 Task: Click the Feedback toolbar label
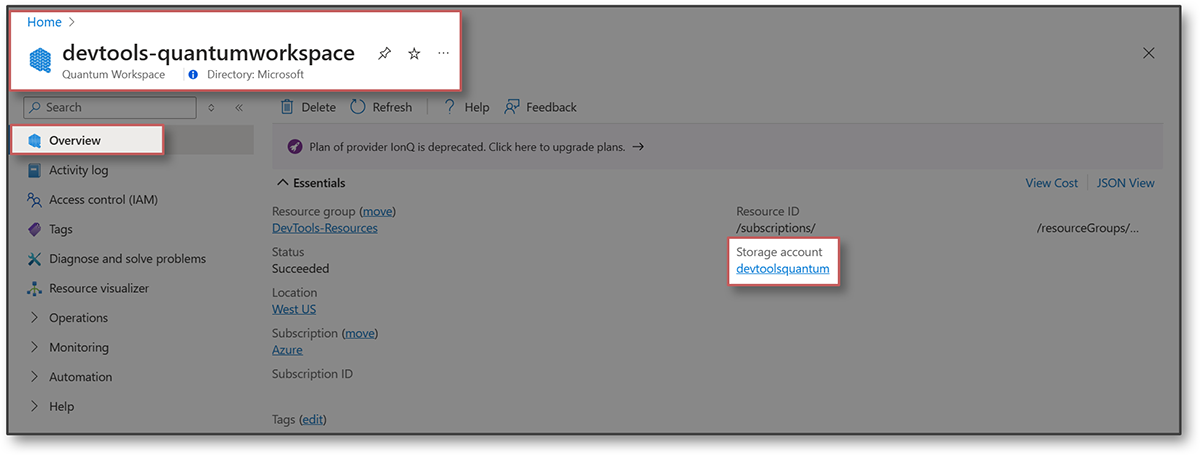552,107
